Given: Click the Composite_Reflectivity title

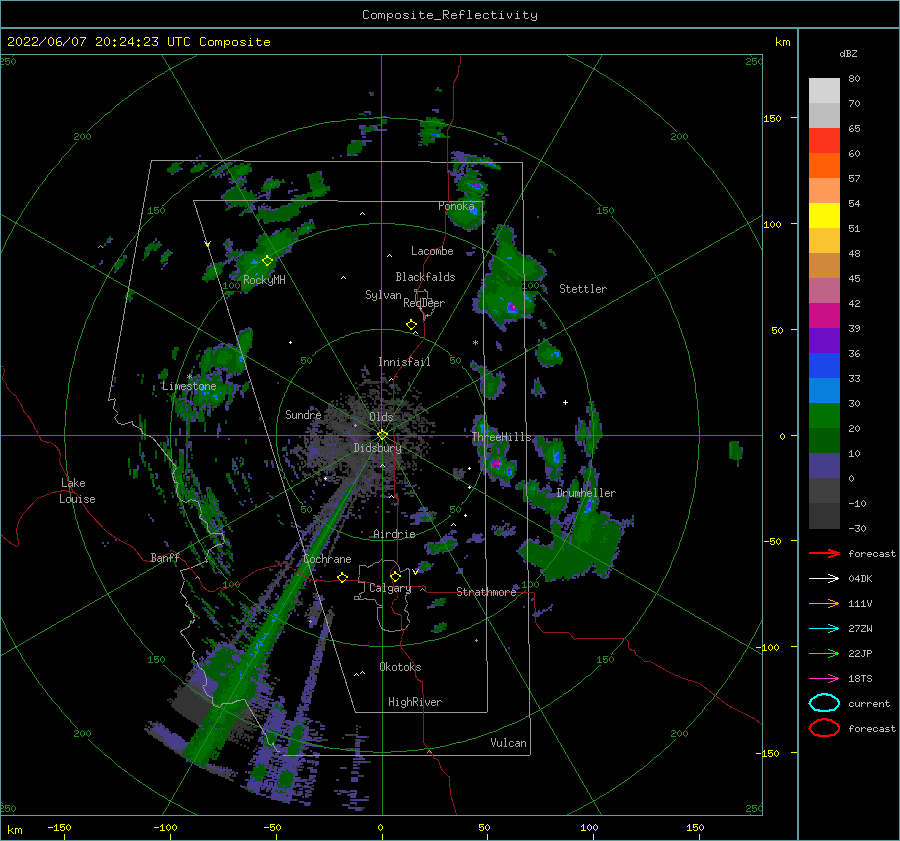Looking at the screenshot, I should pos(450,15).
